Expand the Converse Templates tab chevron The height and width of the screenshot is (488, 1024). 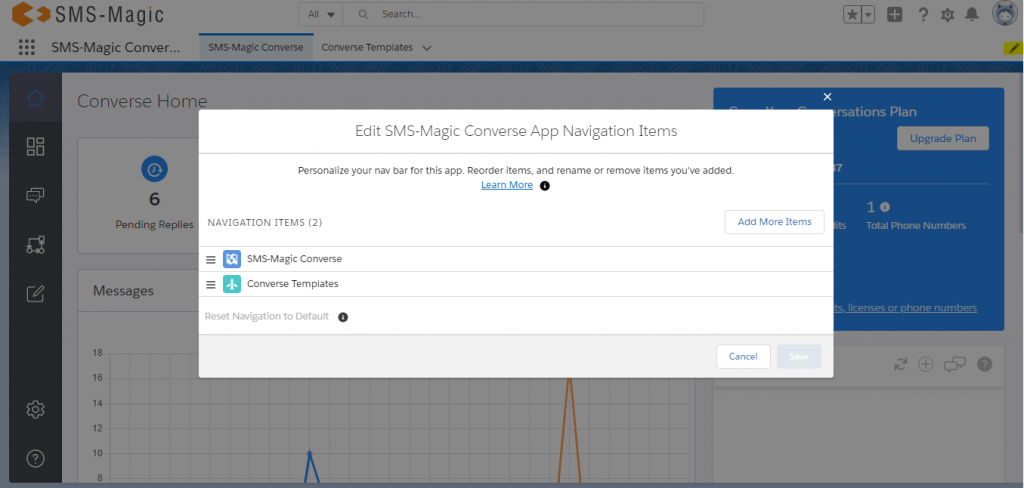(x=427, y=48)
